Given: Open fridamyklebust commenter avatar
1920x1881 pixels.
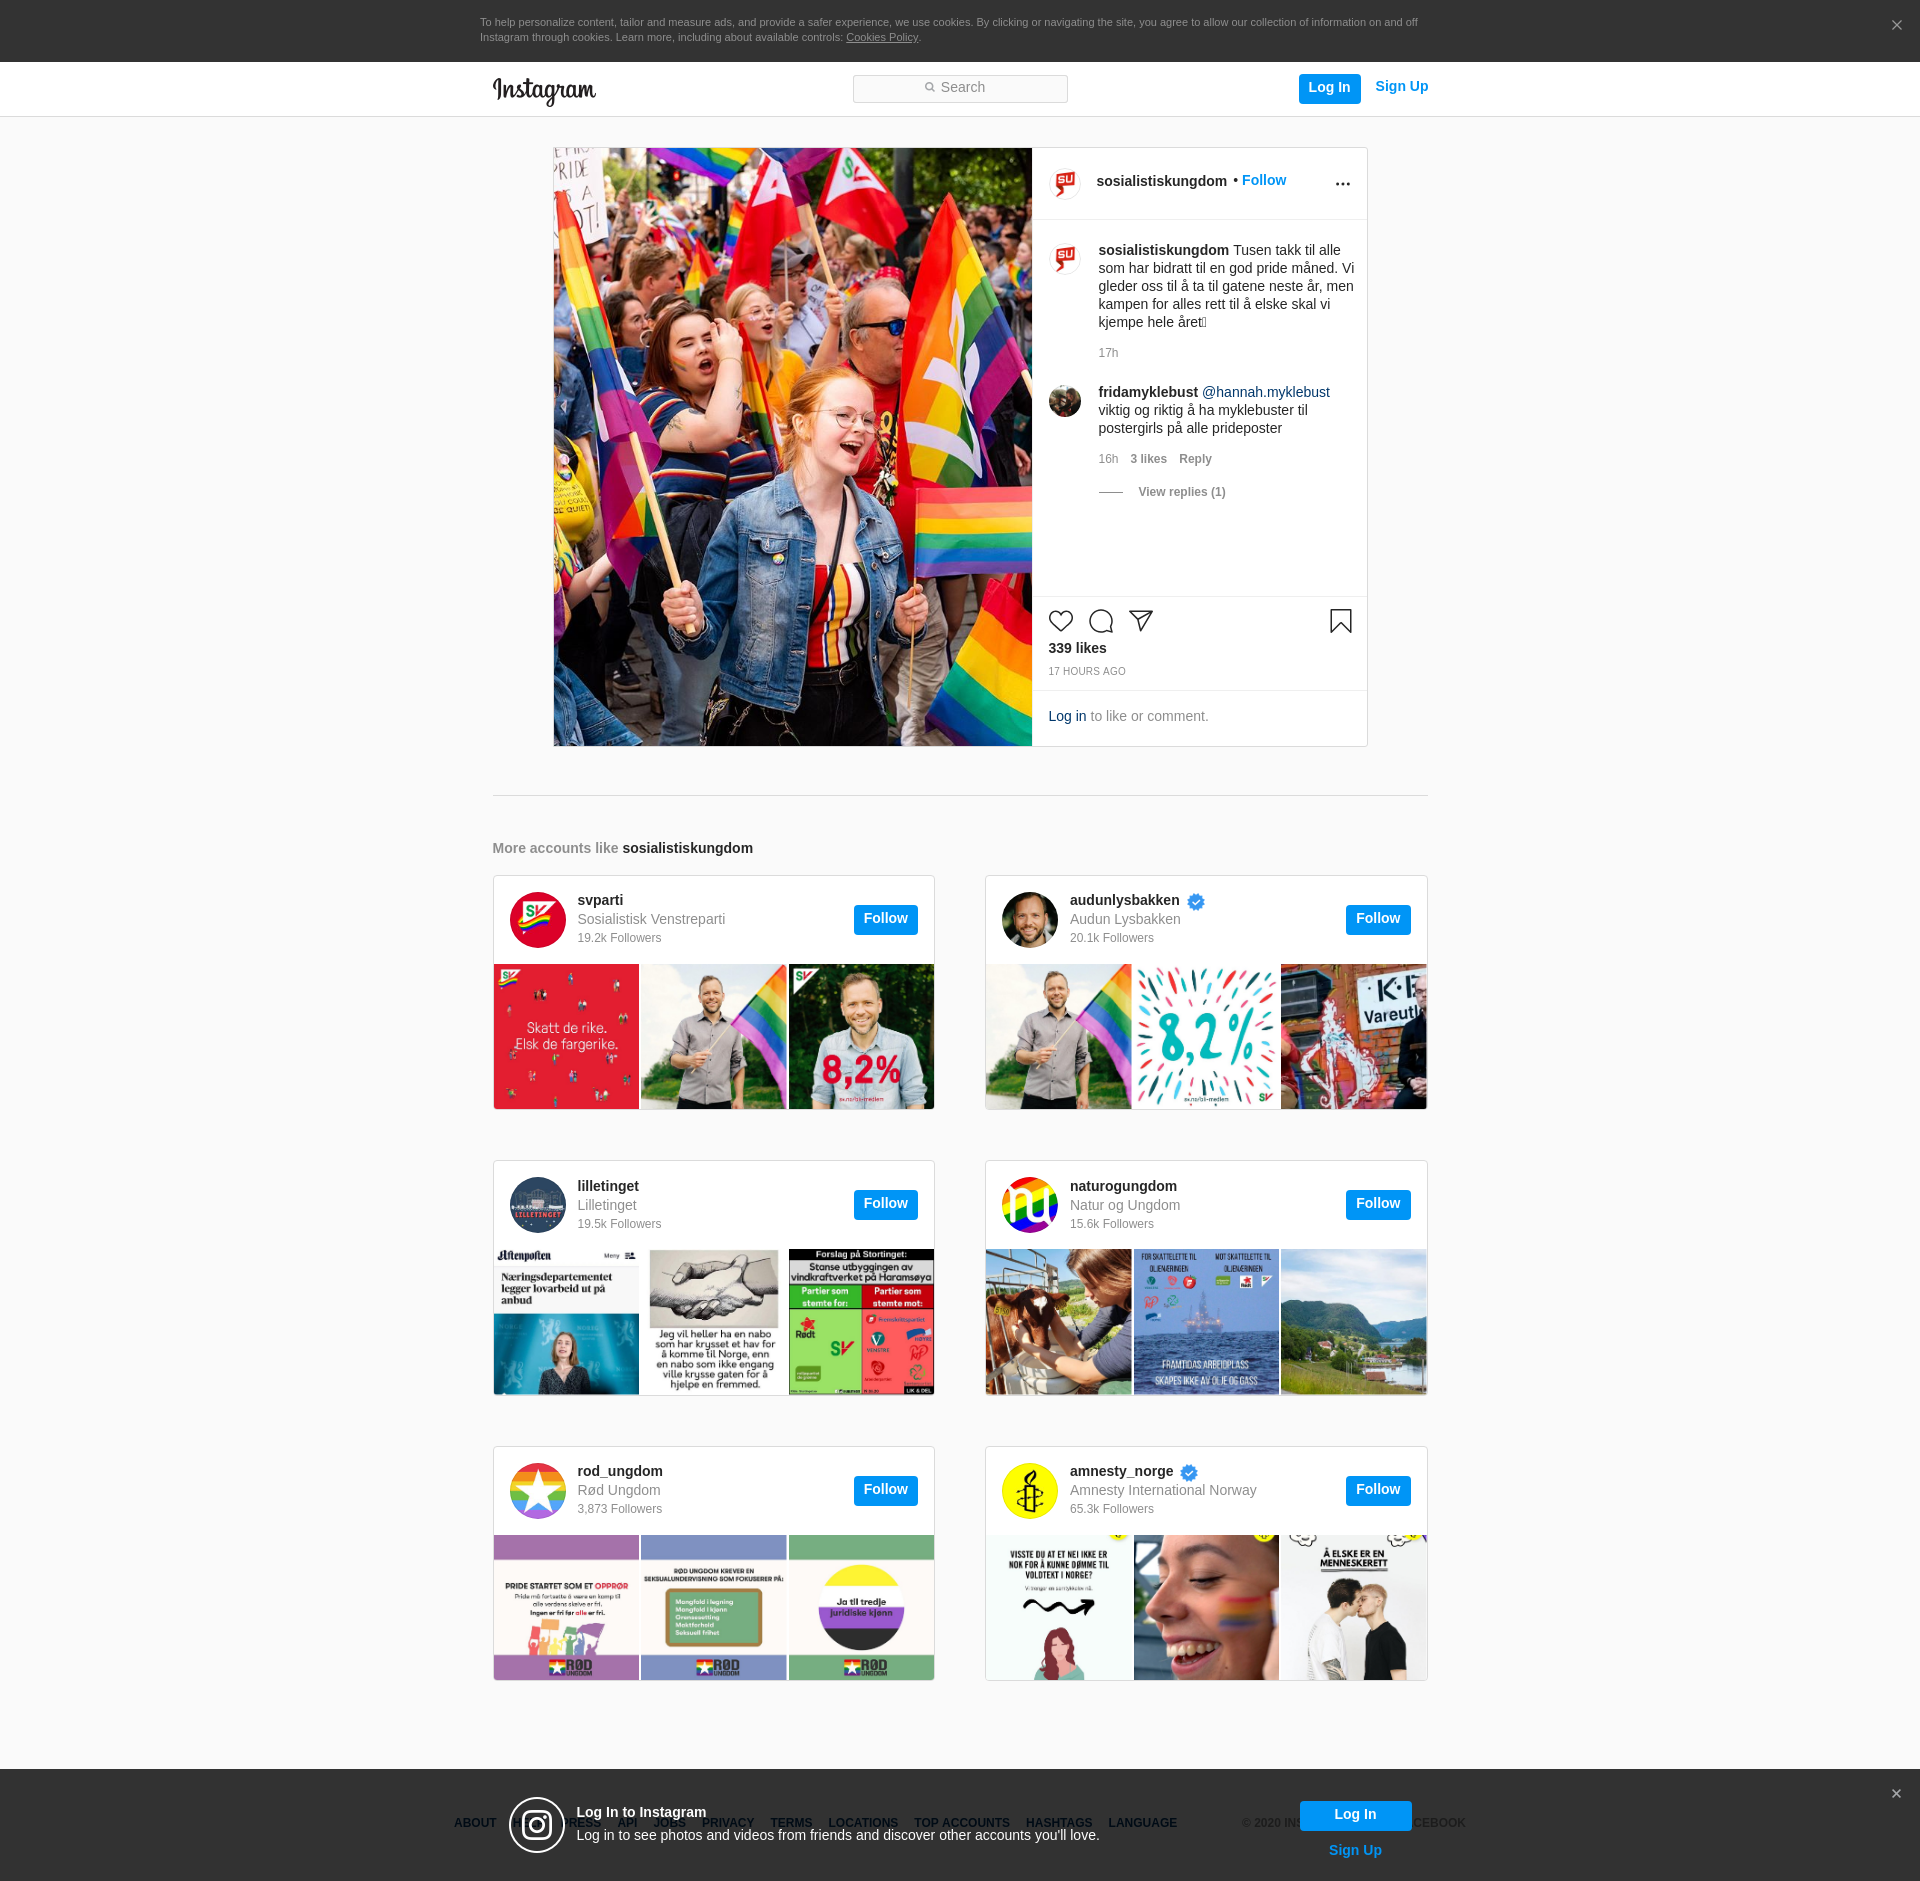Looking at the screenshot, I should click(1065, 401).
